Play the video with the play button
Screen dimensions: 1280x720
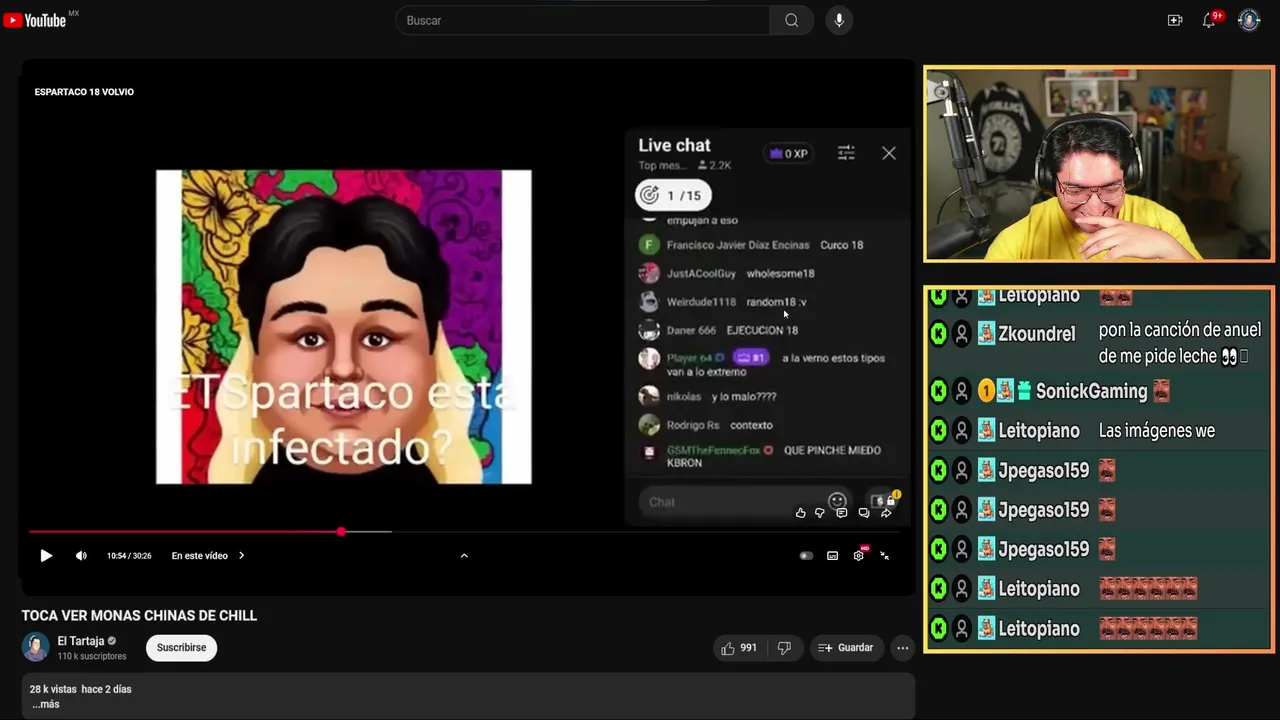click(46, 556)
